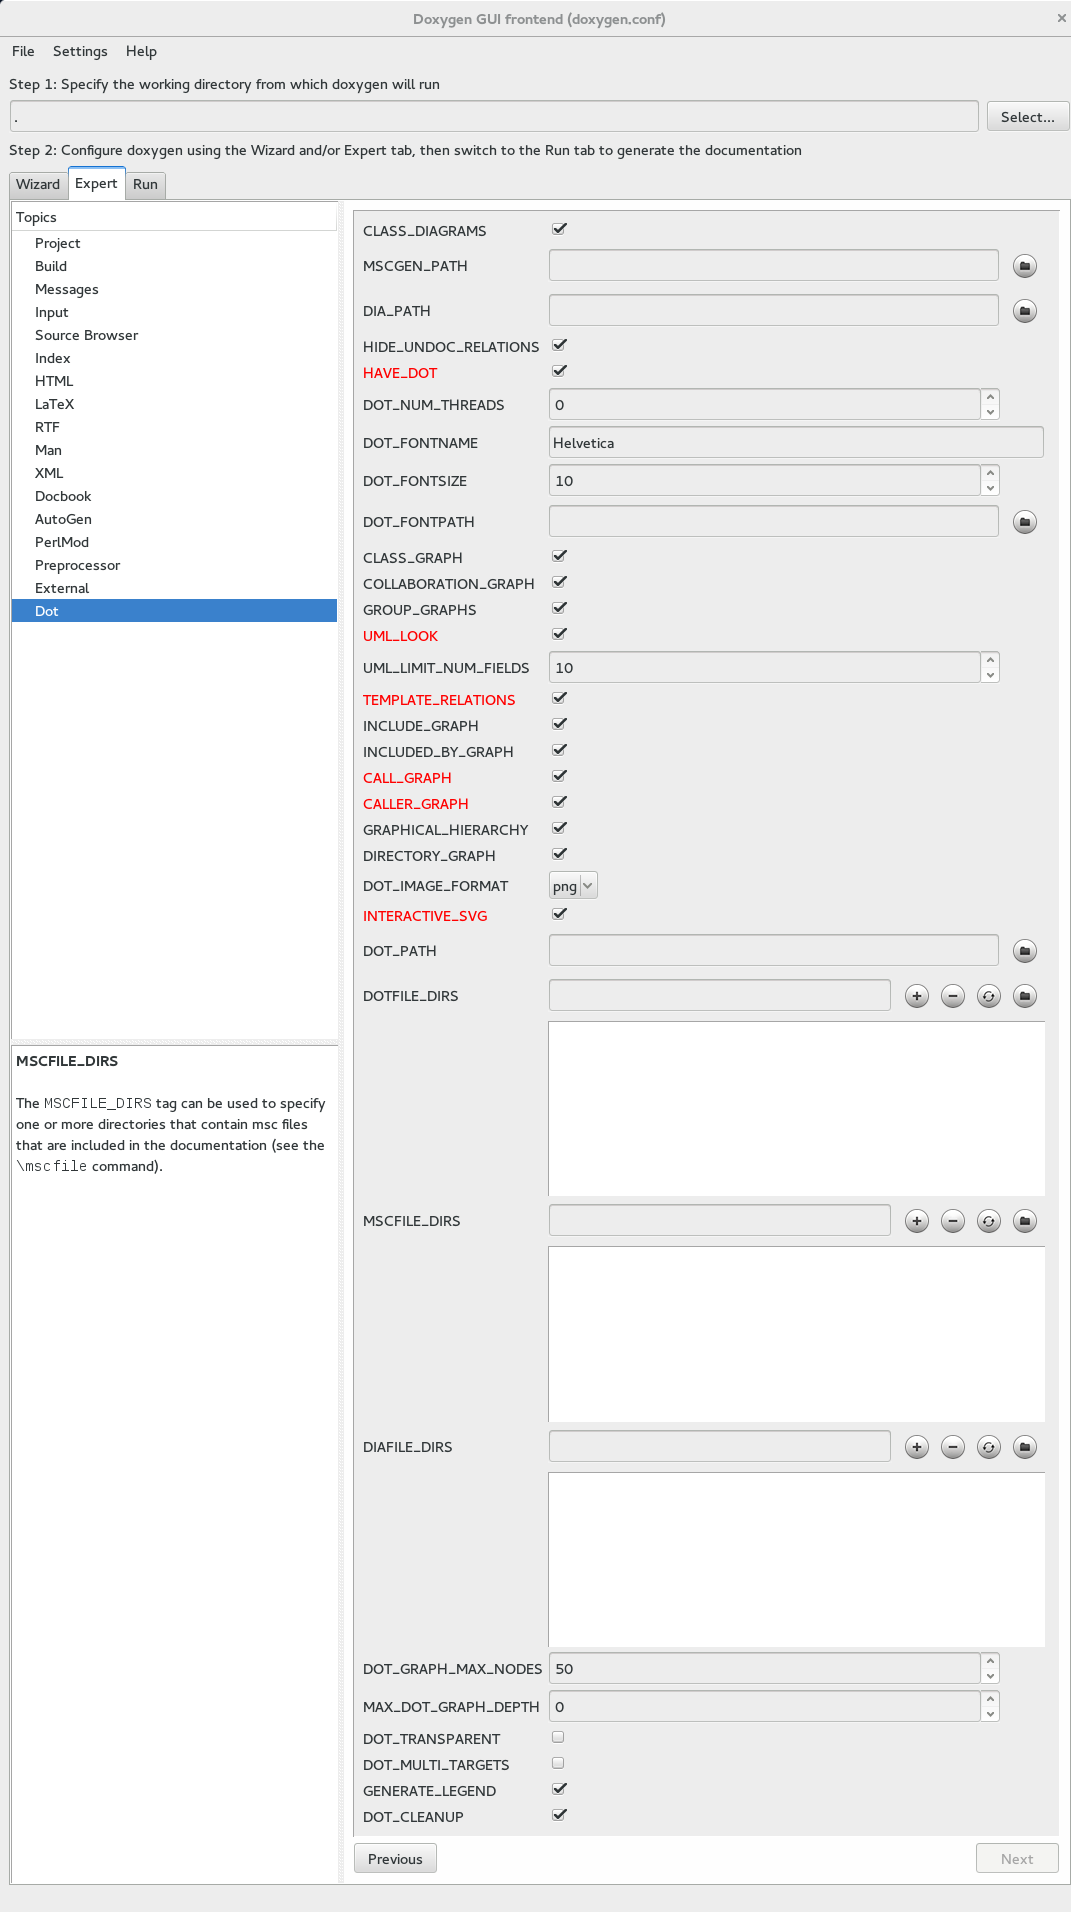1071x1912 pixels.
Task: Click the folder browse icon for MSCGEN_PATH
Action: (1024, 266)
